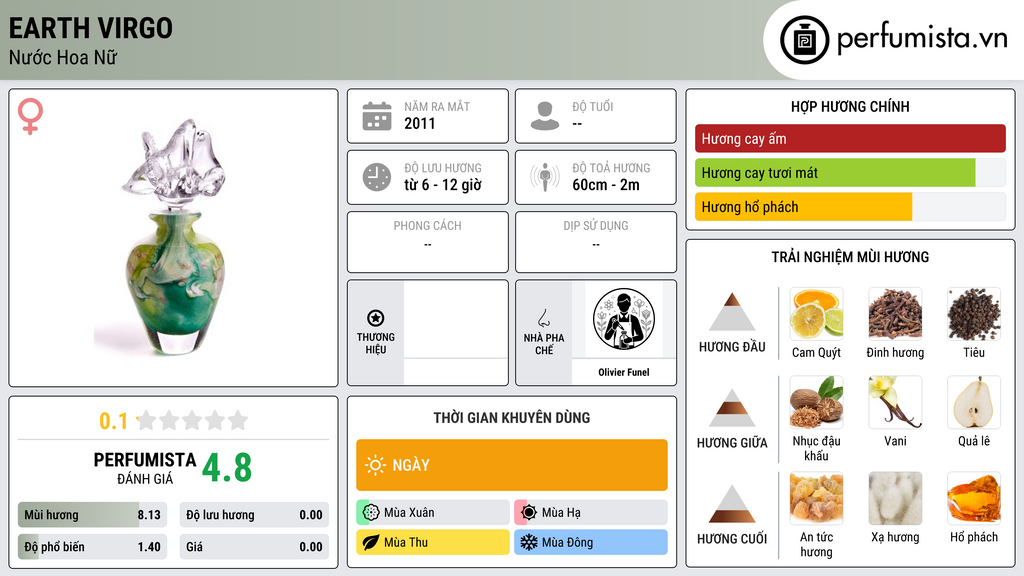Image resolution: width=1024 pixels, height=576 pixels.
Task: Click the Hương cay tươi mát green bar
Action: point(850,173)
